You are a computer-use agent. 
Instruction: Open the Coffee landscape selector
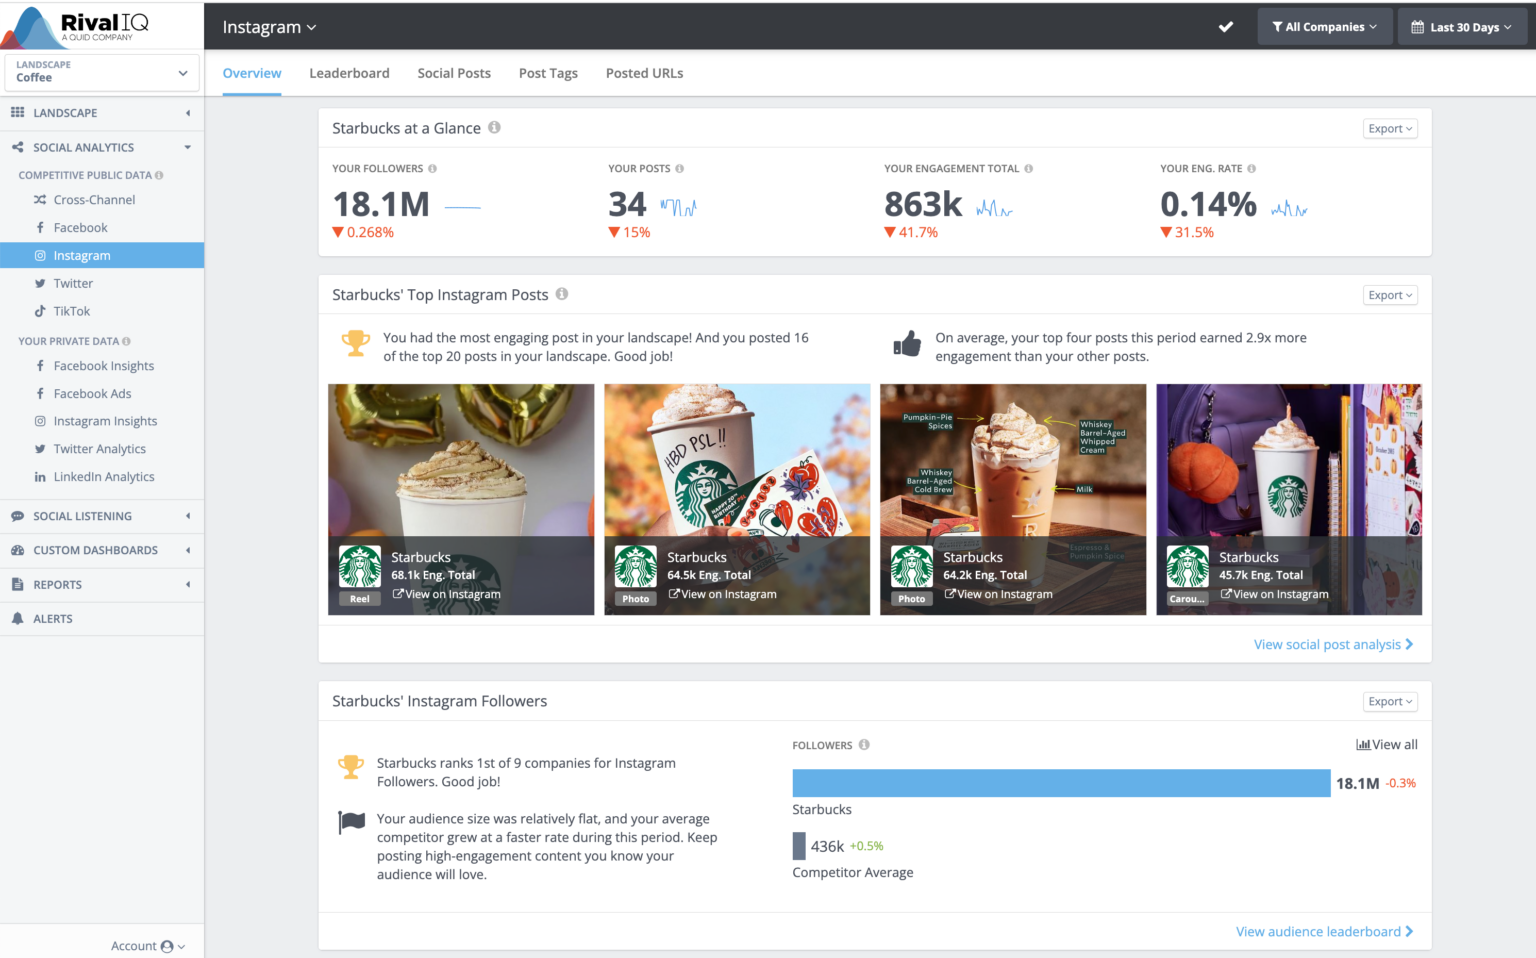pyautogui.click(x=100, y=71)
